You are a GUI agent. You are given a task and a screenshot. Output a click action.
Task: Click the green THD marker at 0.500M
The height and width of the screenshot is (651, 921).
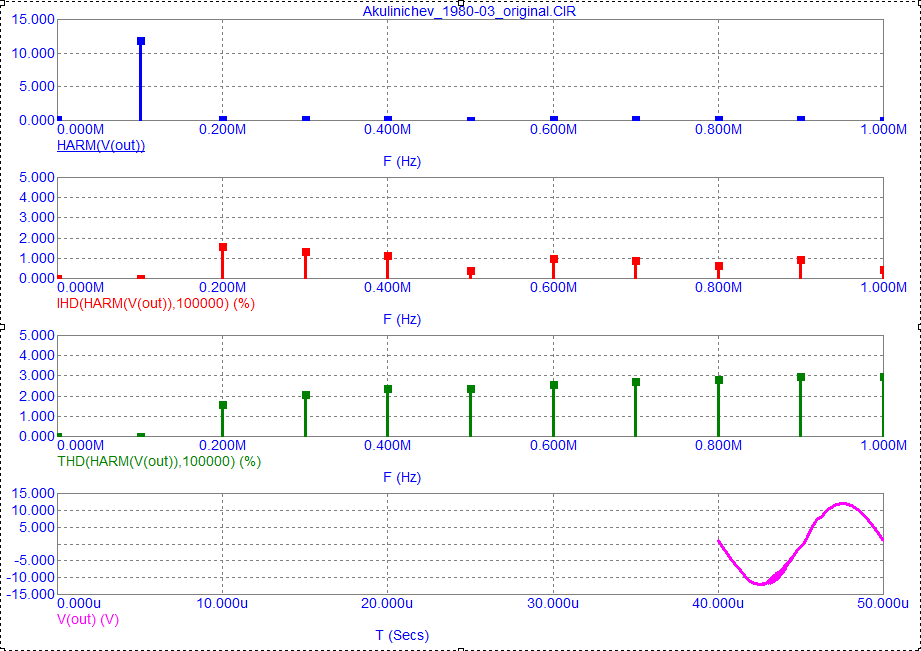click(x=471, y=389)
